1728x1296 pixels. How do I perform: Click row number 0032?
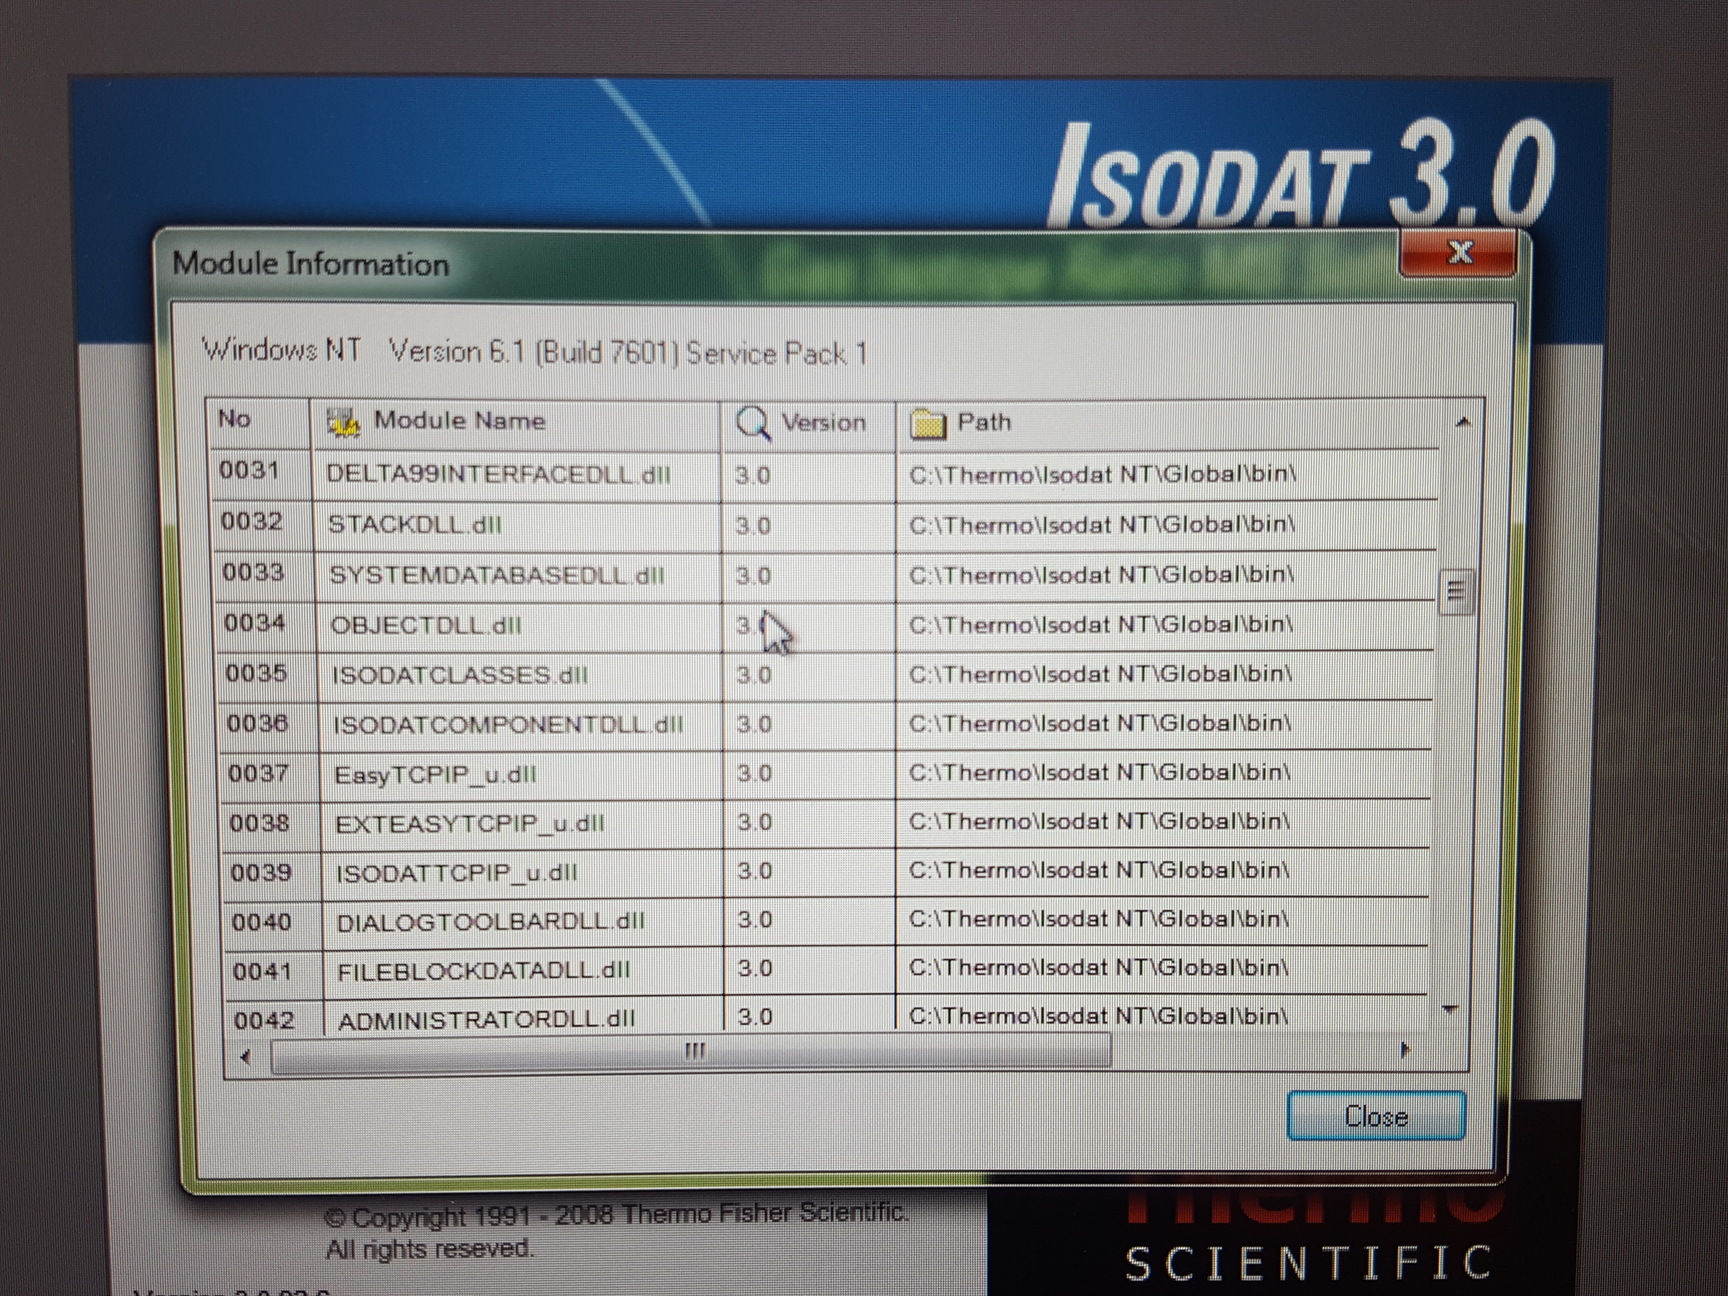(x=251, y=522)
